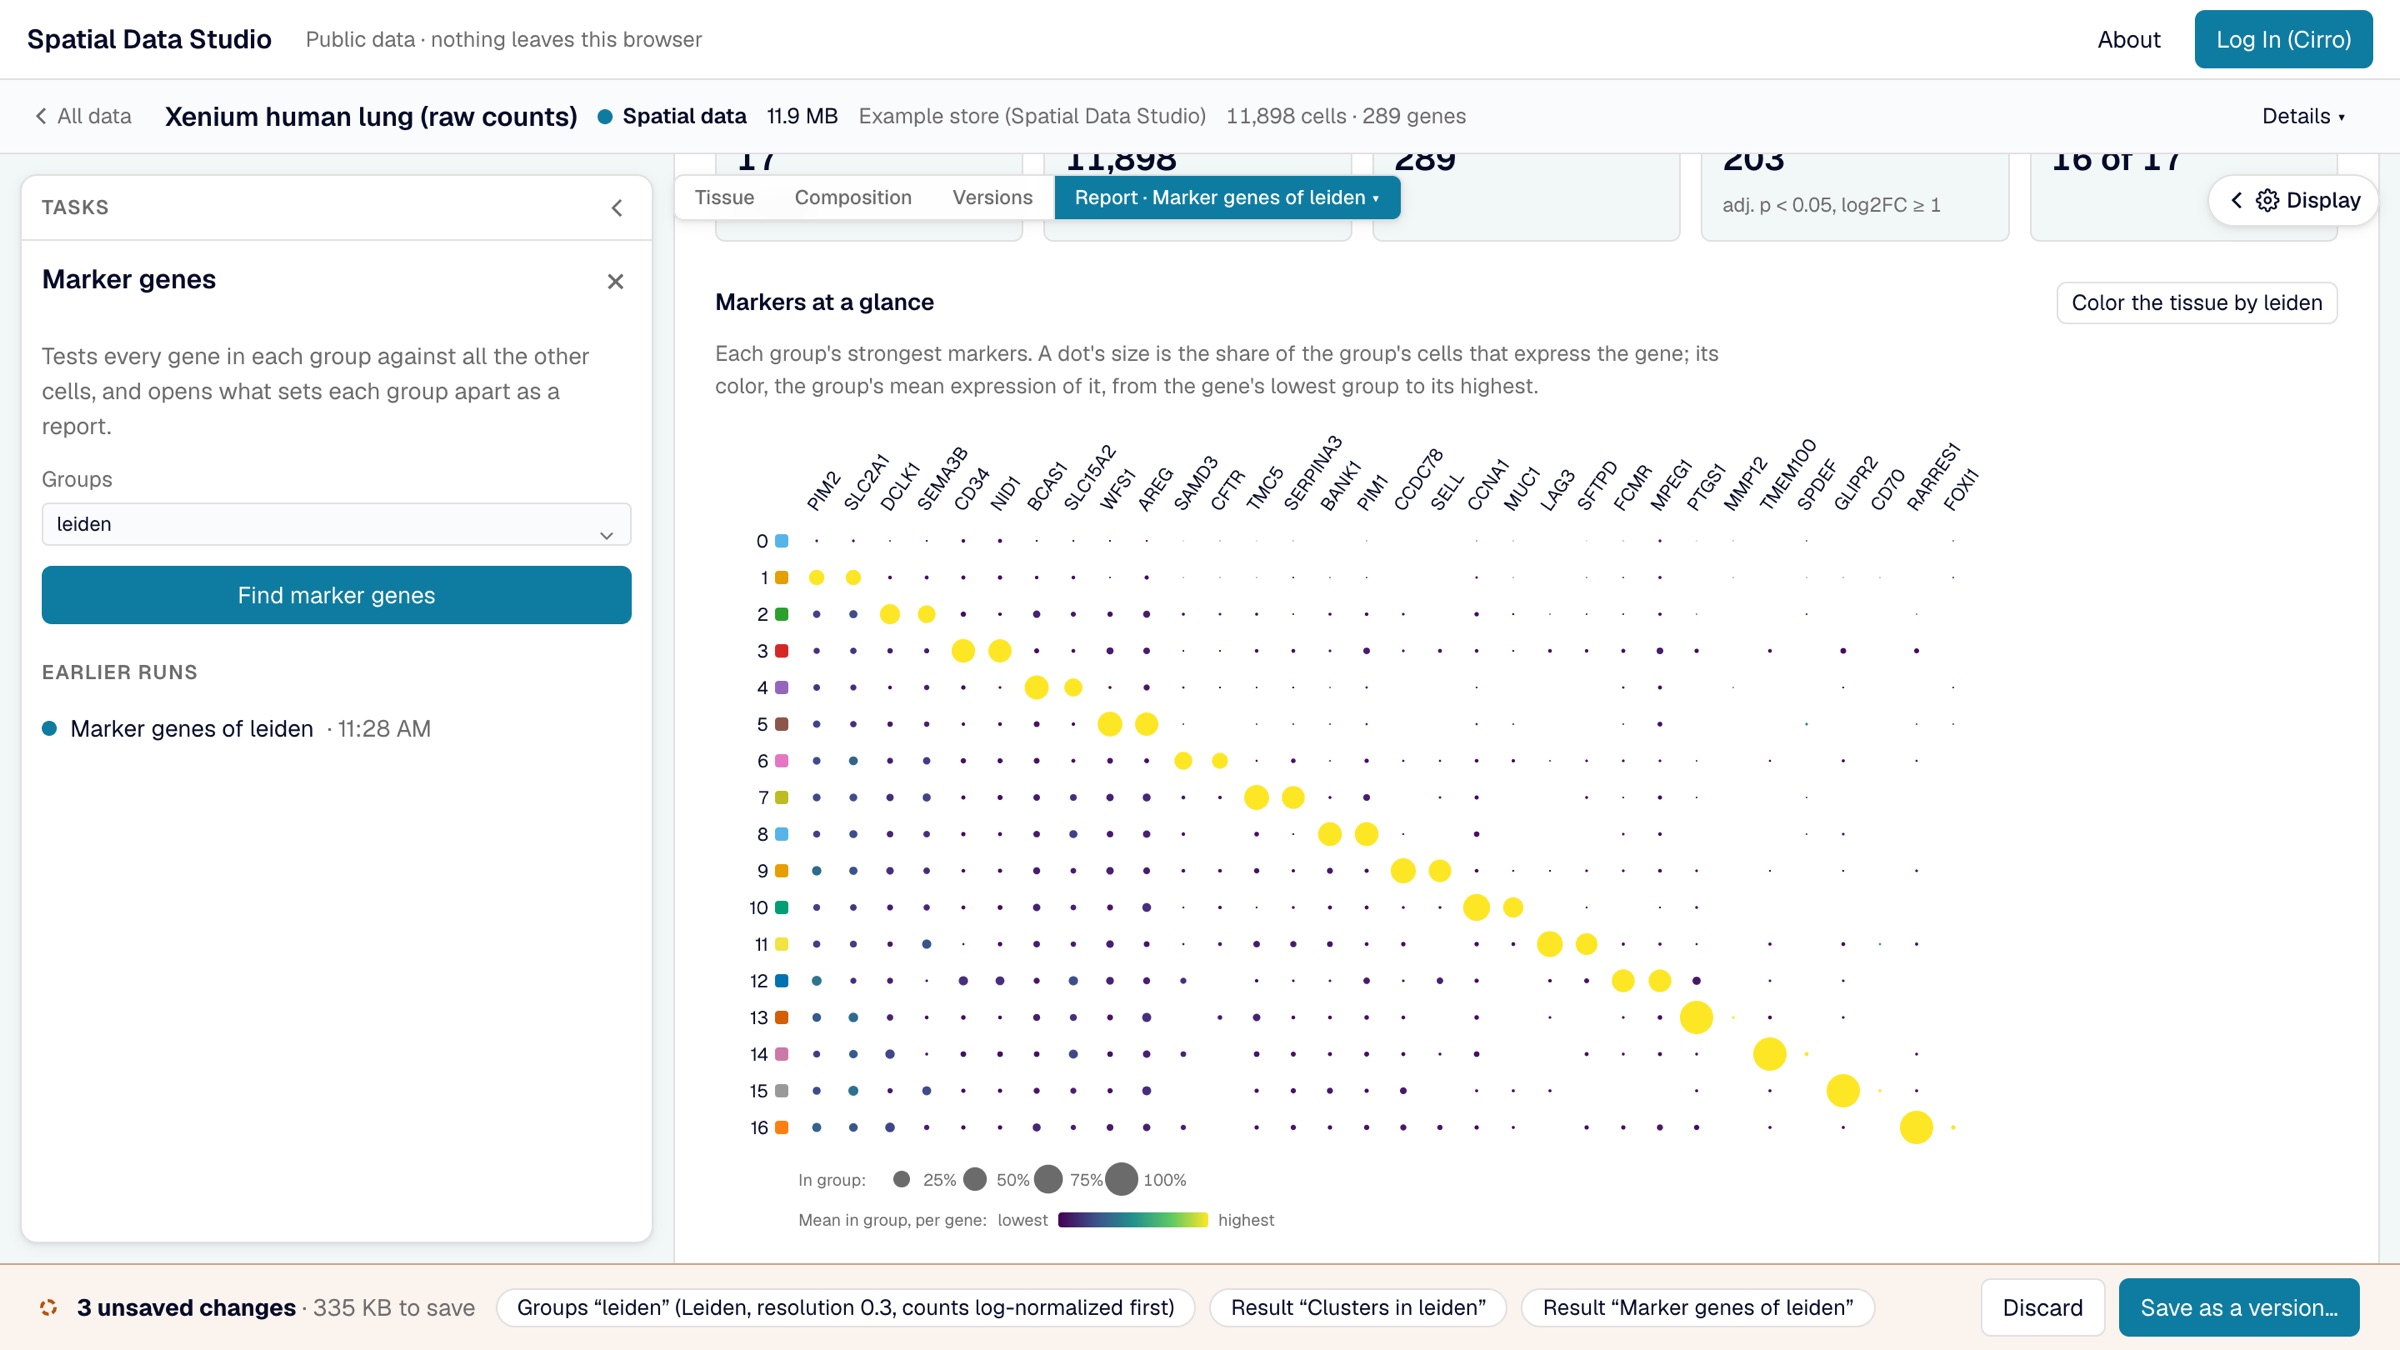Click the PIM2 gene column label

[824, 490]
